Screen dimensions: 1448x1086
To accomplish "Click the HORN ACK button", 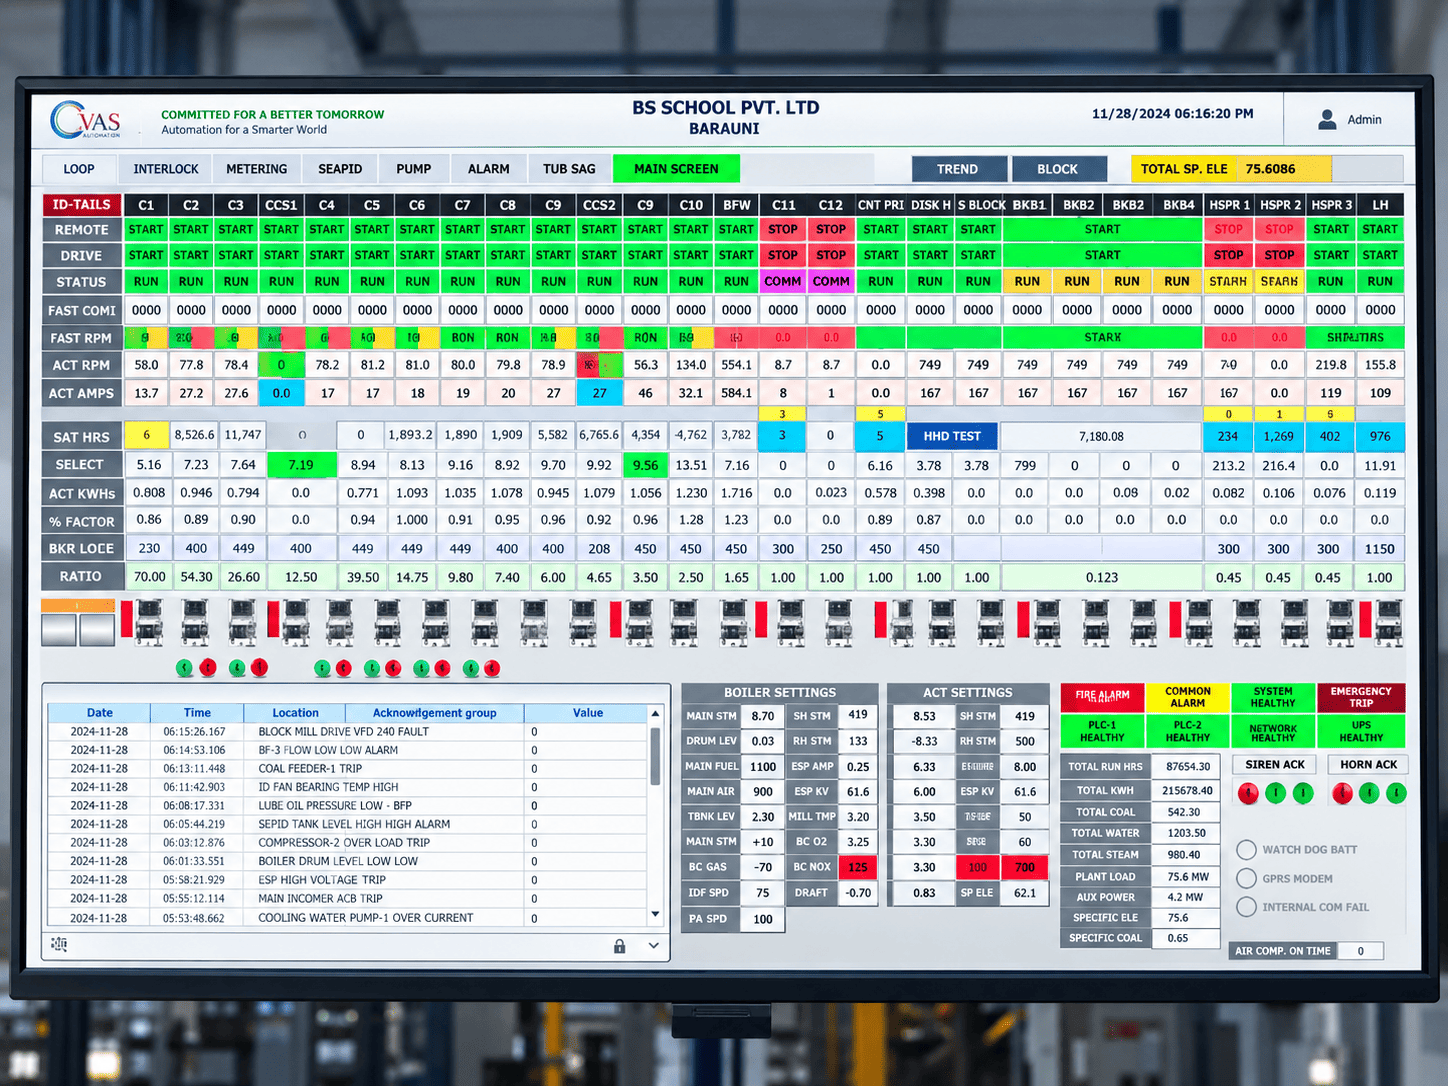I will click(x=1369, y=765).
